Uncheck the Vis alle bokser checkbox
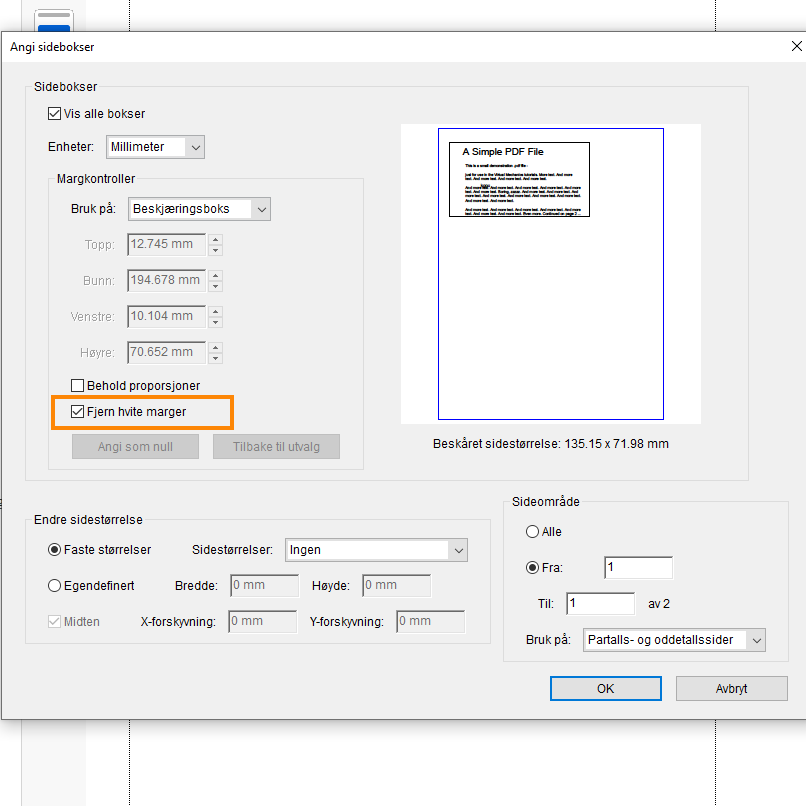Viewport: 806px width, 806px height. click(55, 113)
